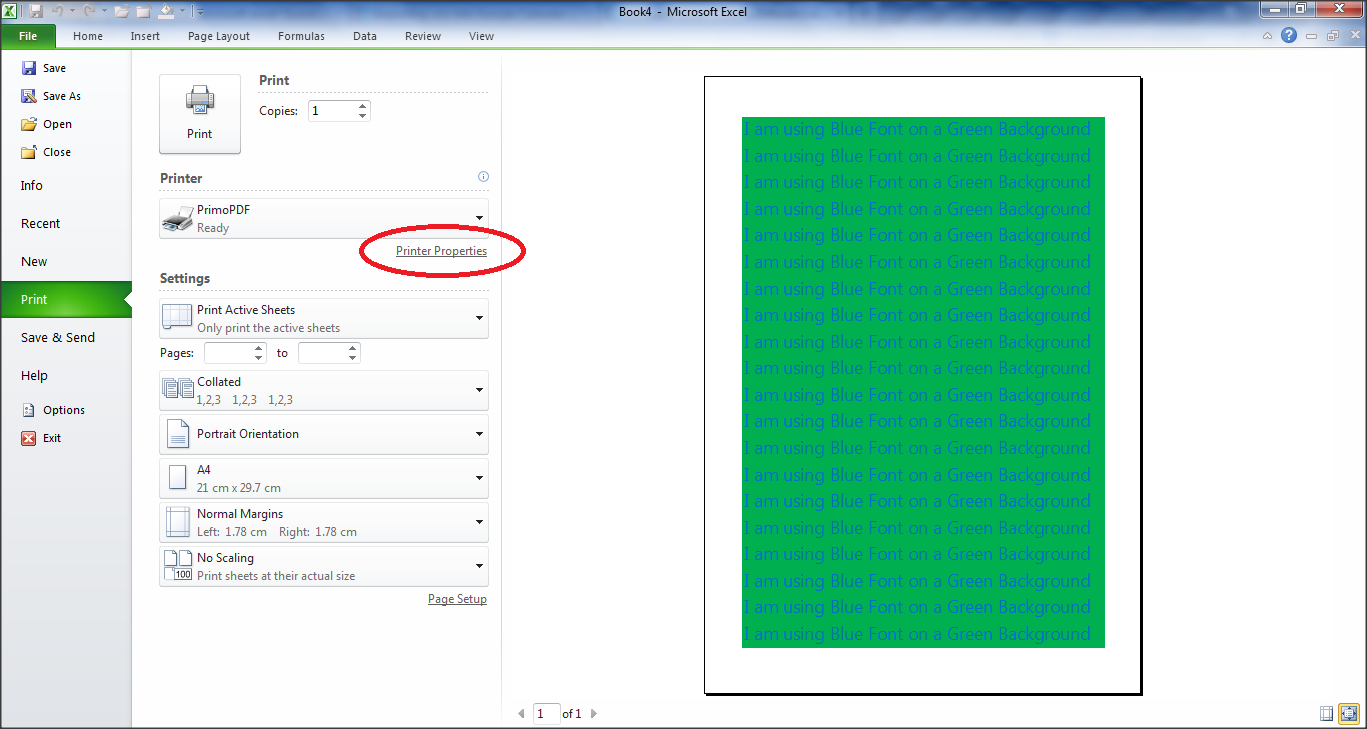The width and height of the screenshot is (1367, 729).
Task: Click the large Print button
Action: [x=200, y=114]
